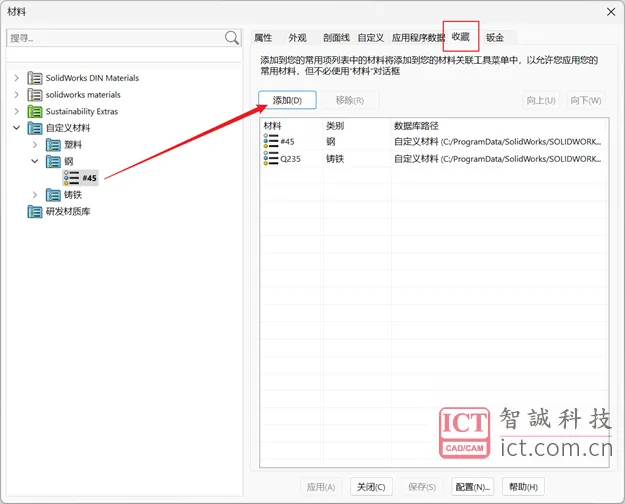Click the #45 material icon in tree
This screenshot has height=504, width=625.
[x=71, y=178]
